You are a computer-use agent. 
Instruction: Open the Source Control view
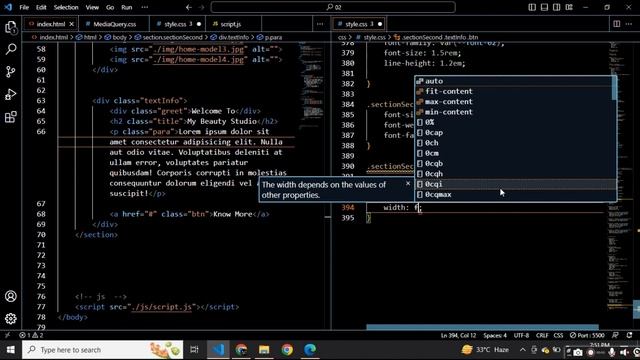[11, 72]
